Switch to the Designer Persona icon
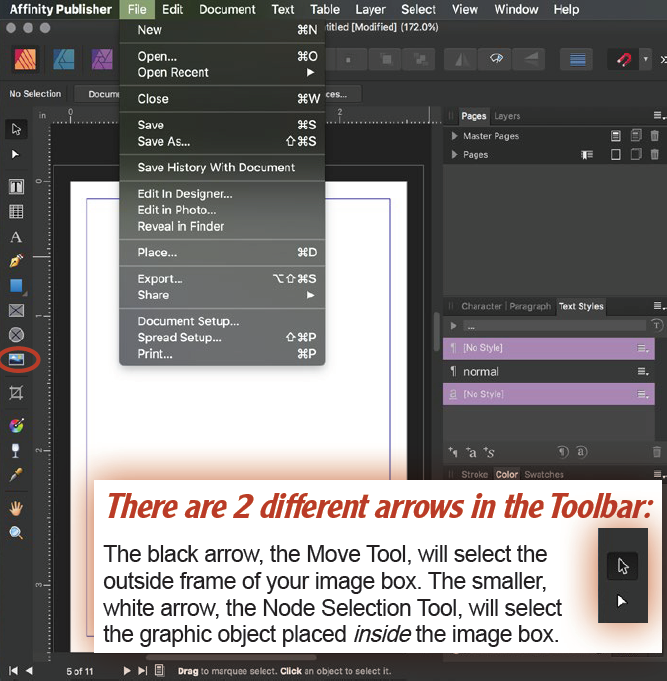Viewport: 667px width, 681px height. [63, 60]
